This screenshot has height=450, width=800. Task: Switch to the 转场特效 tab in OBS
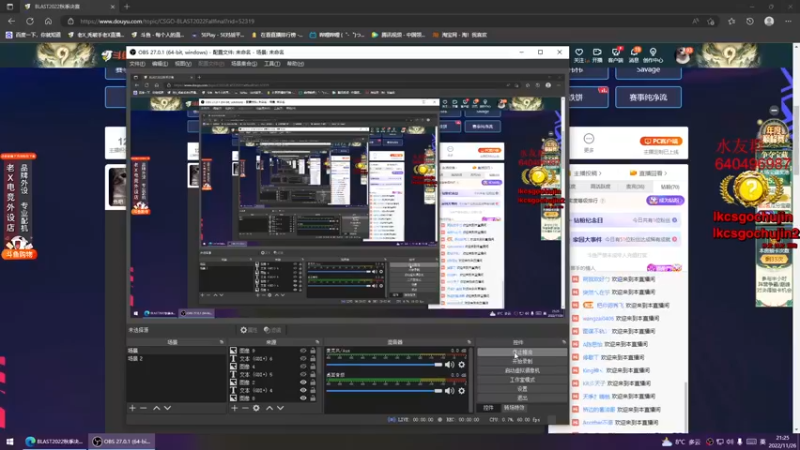pos(514,408)
